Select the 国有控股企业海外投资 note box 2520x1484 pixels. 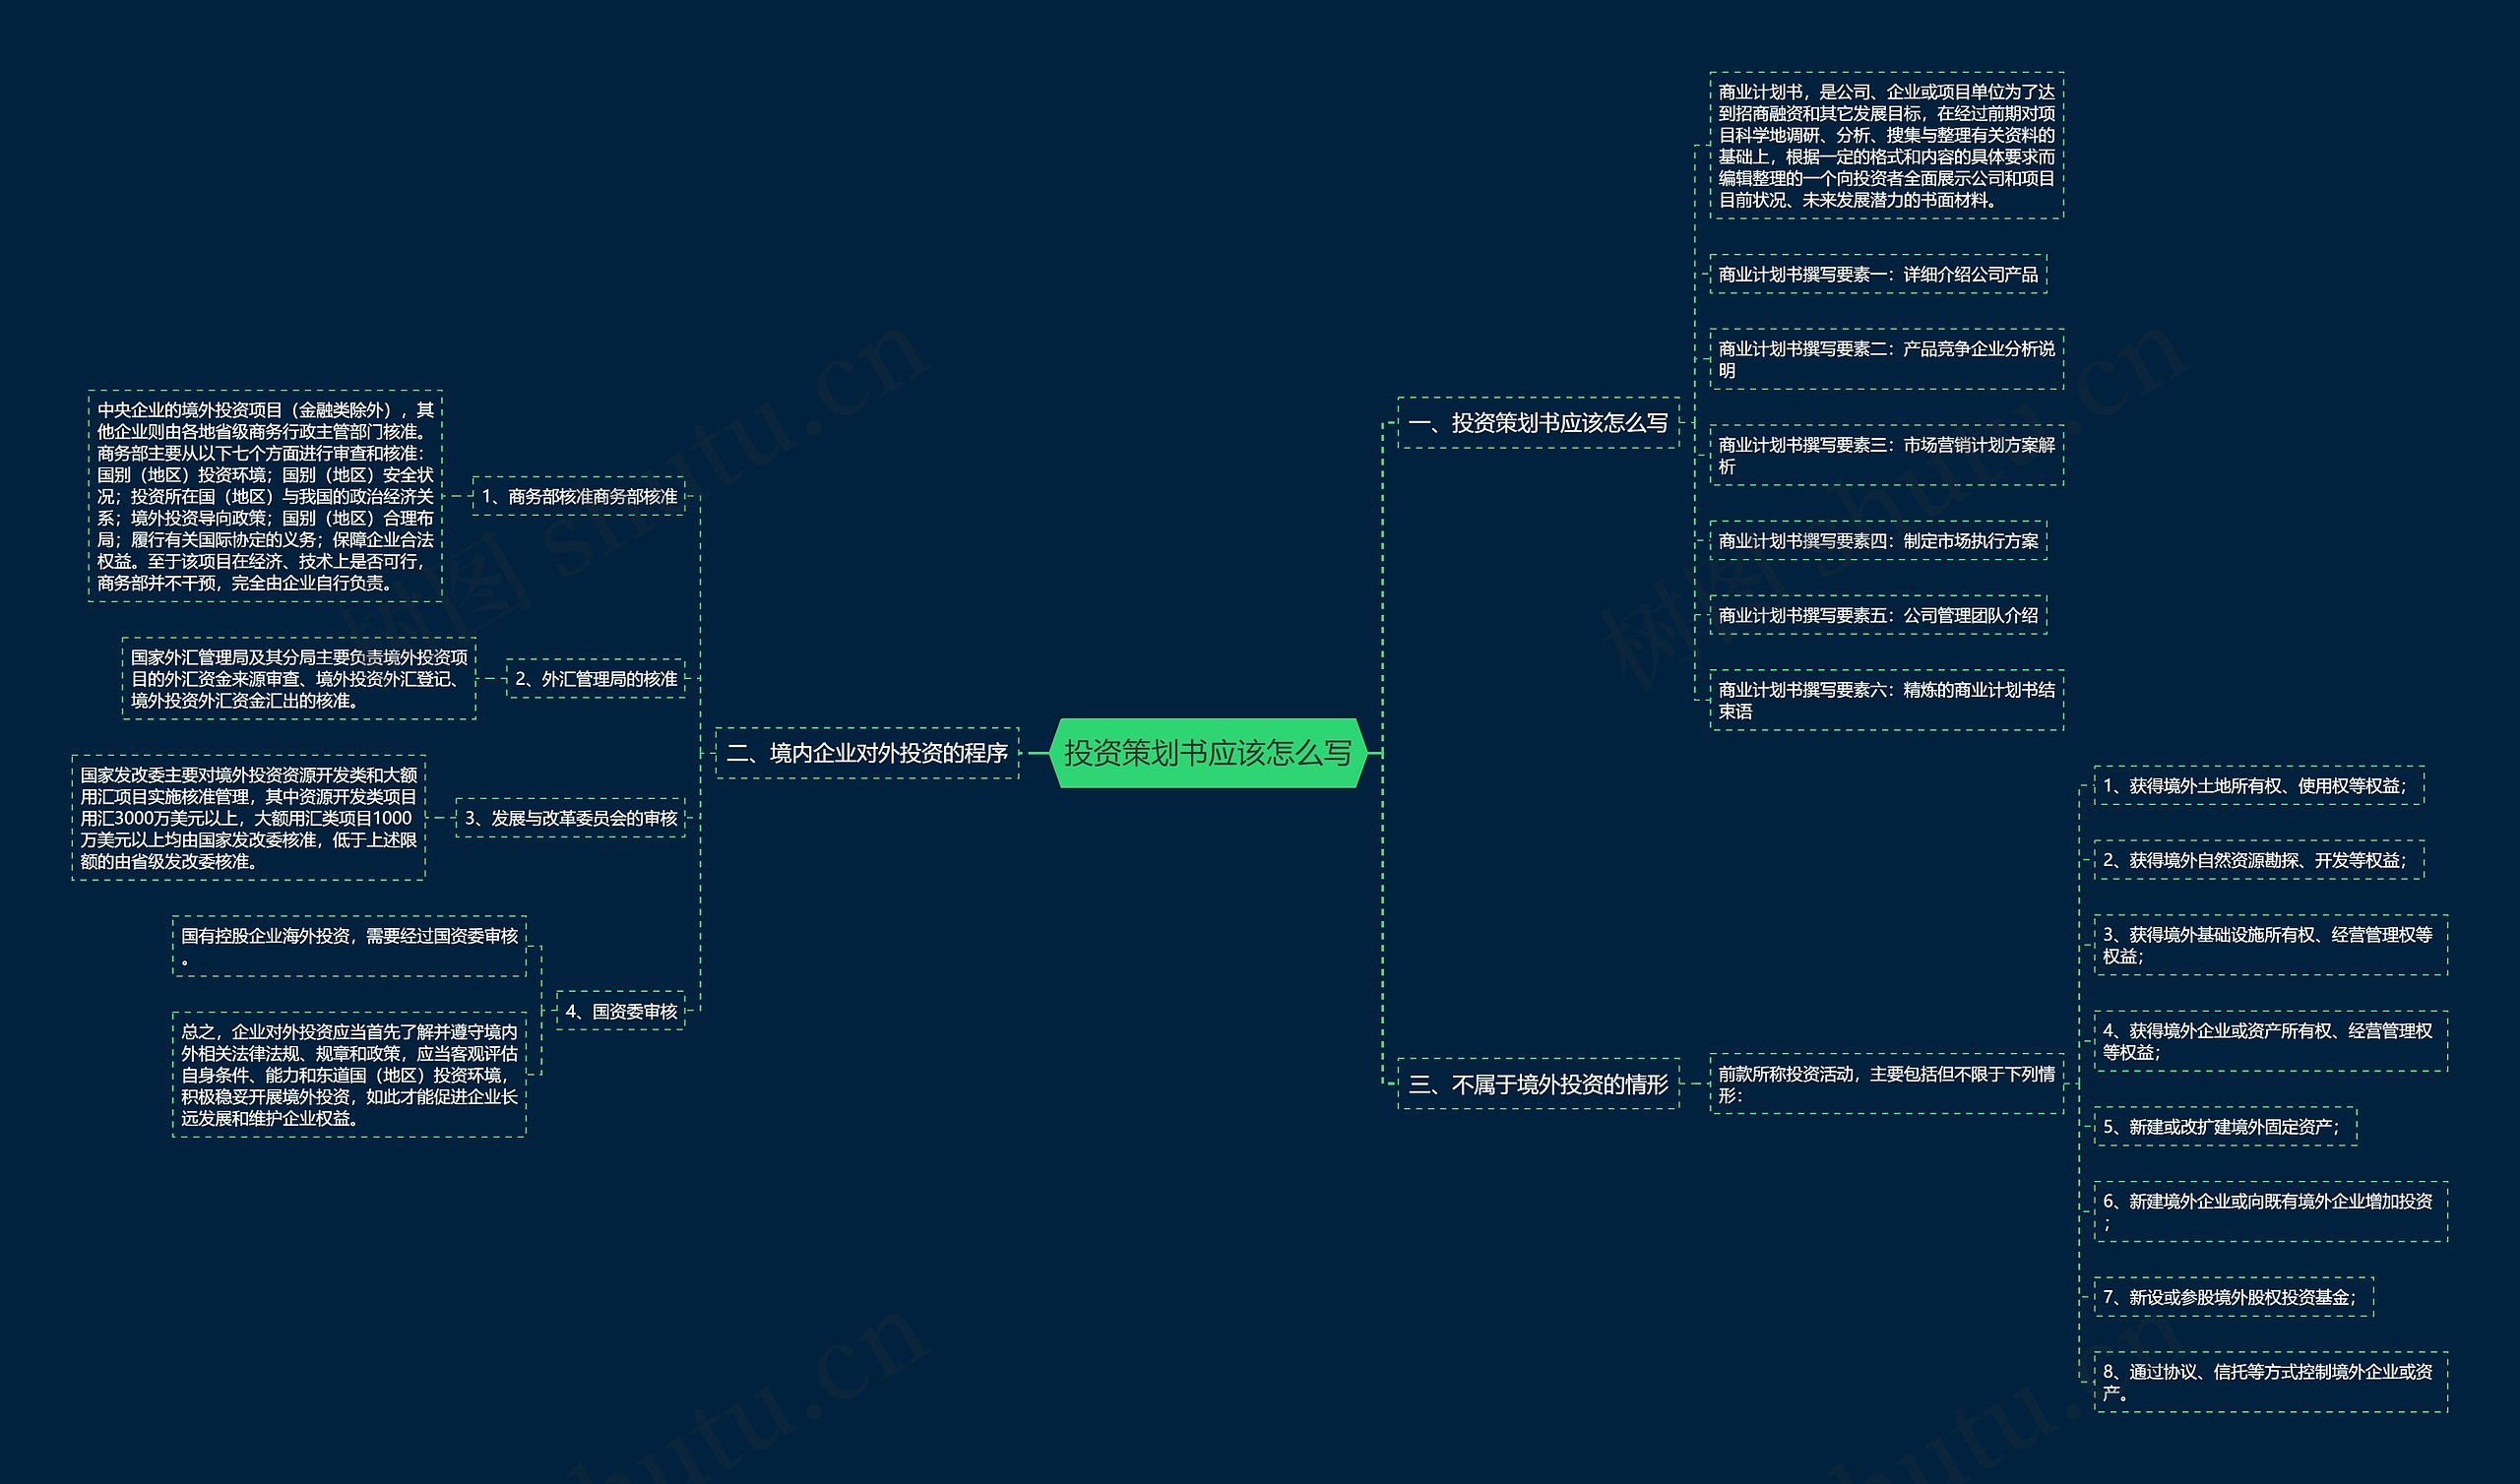[349, 946]
